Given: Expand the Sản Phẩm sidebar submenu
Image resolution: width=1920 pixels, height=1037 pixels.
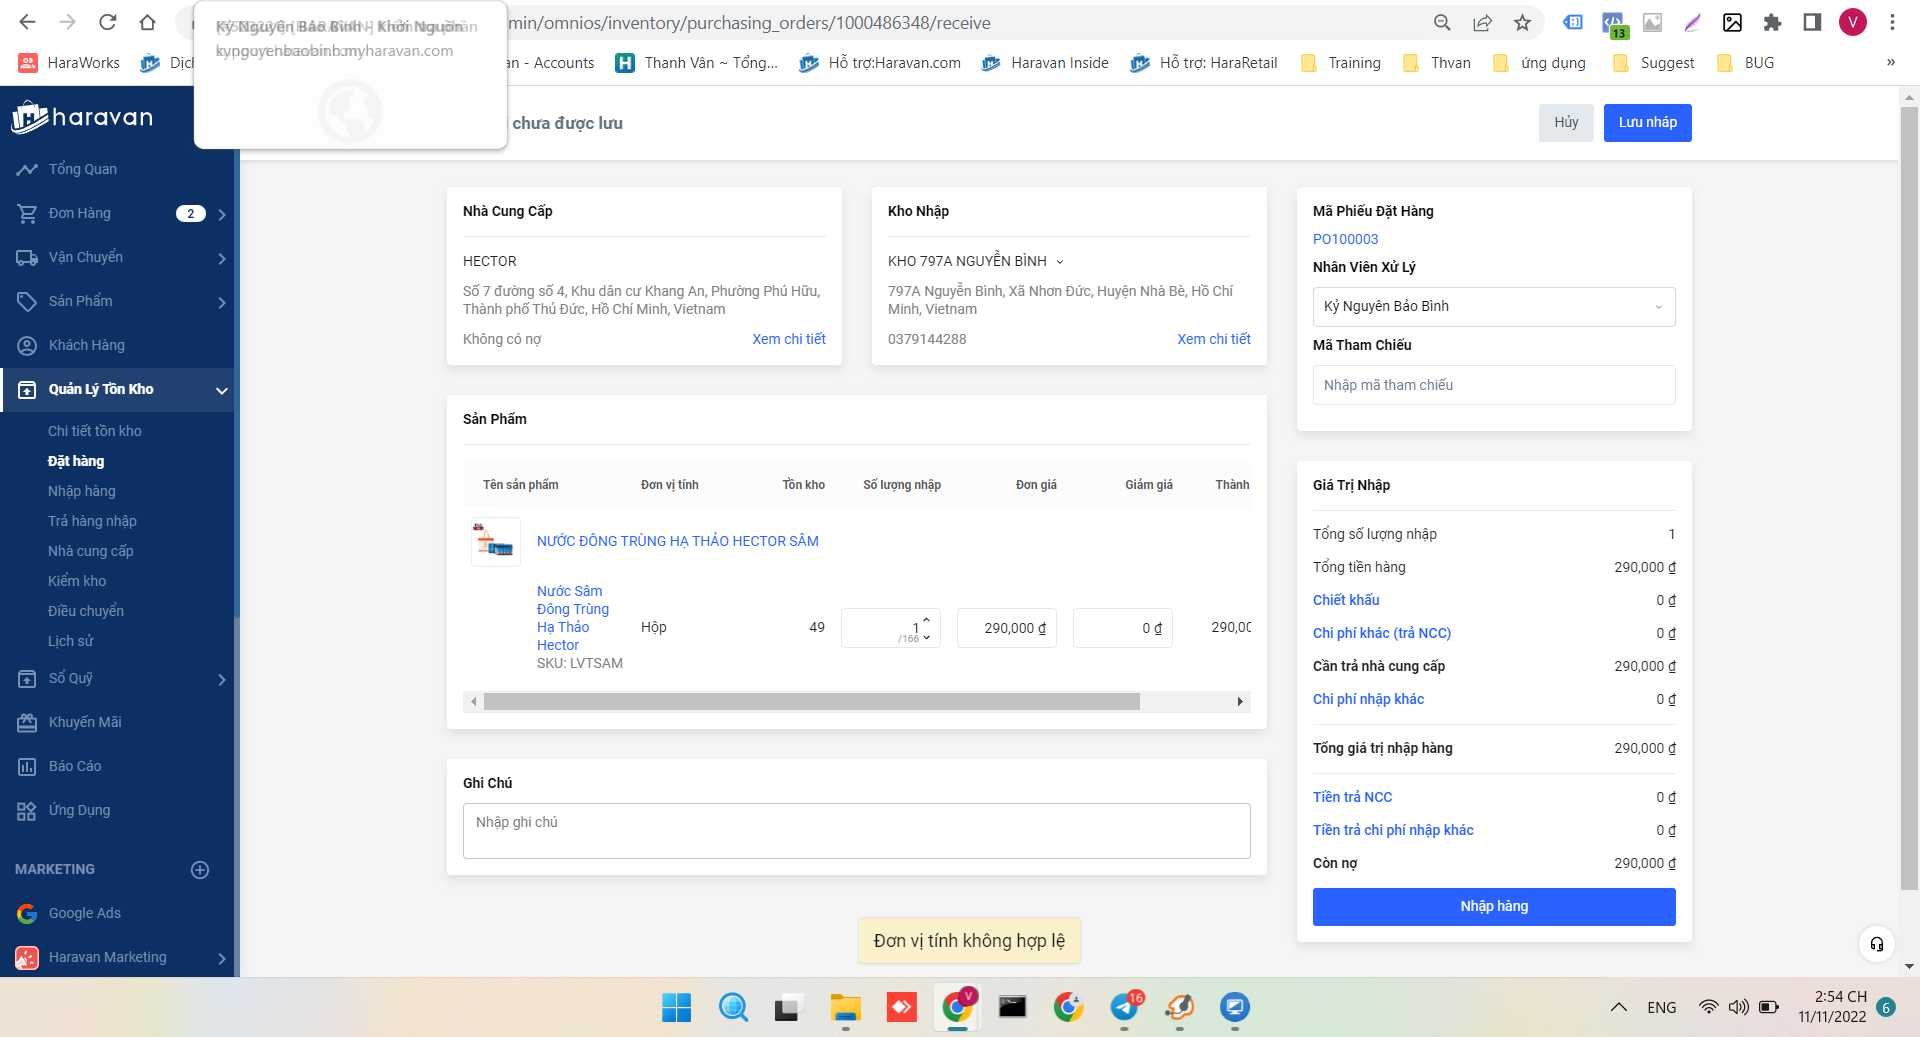Looking at the screenshot, I should 222,302.
